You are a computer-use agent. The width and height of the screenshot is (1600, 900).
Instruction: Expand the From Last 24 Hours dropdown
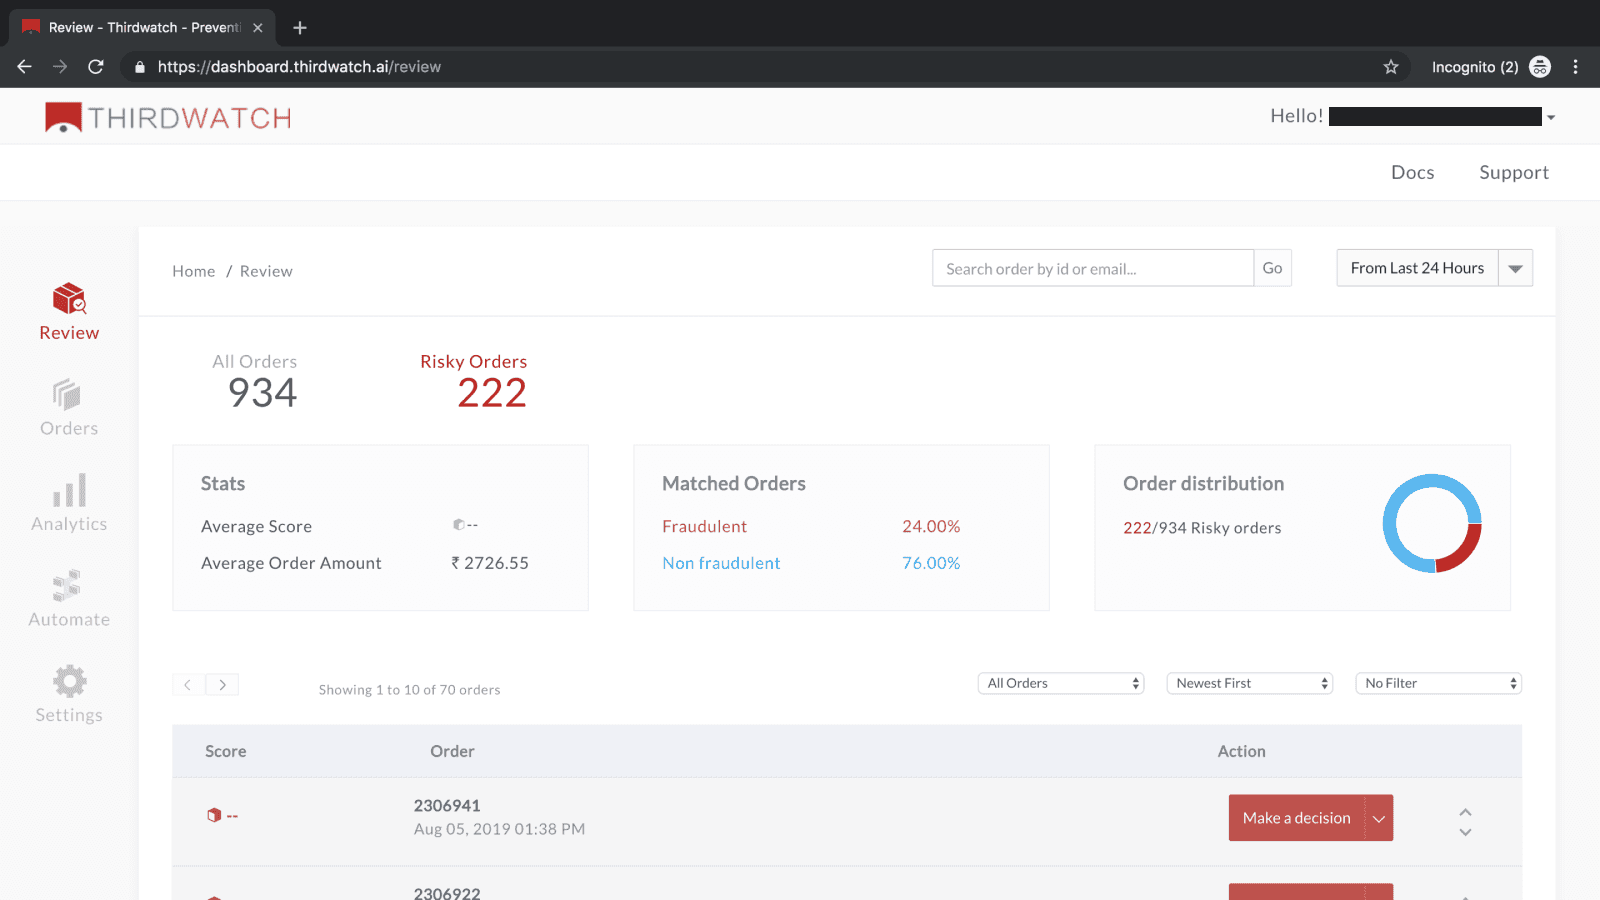click(x=1515, y=268)
